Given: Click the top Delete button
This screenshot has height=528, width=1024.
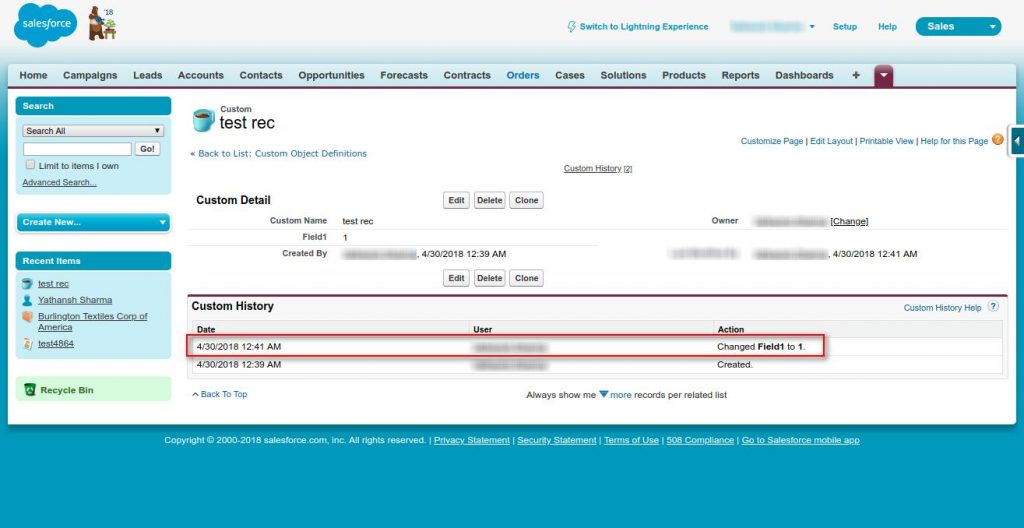Looking at the screenshot, I should click(x=489, y=200).
